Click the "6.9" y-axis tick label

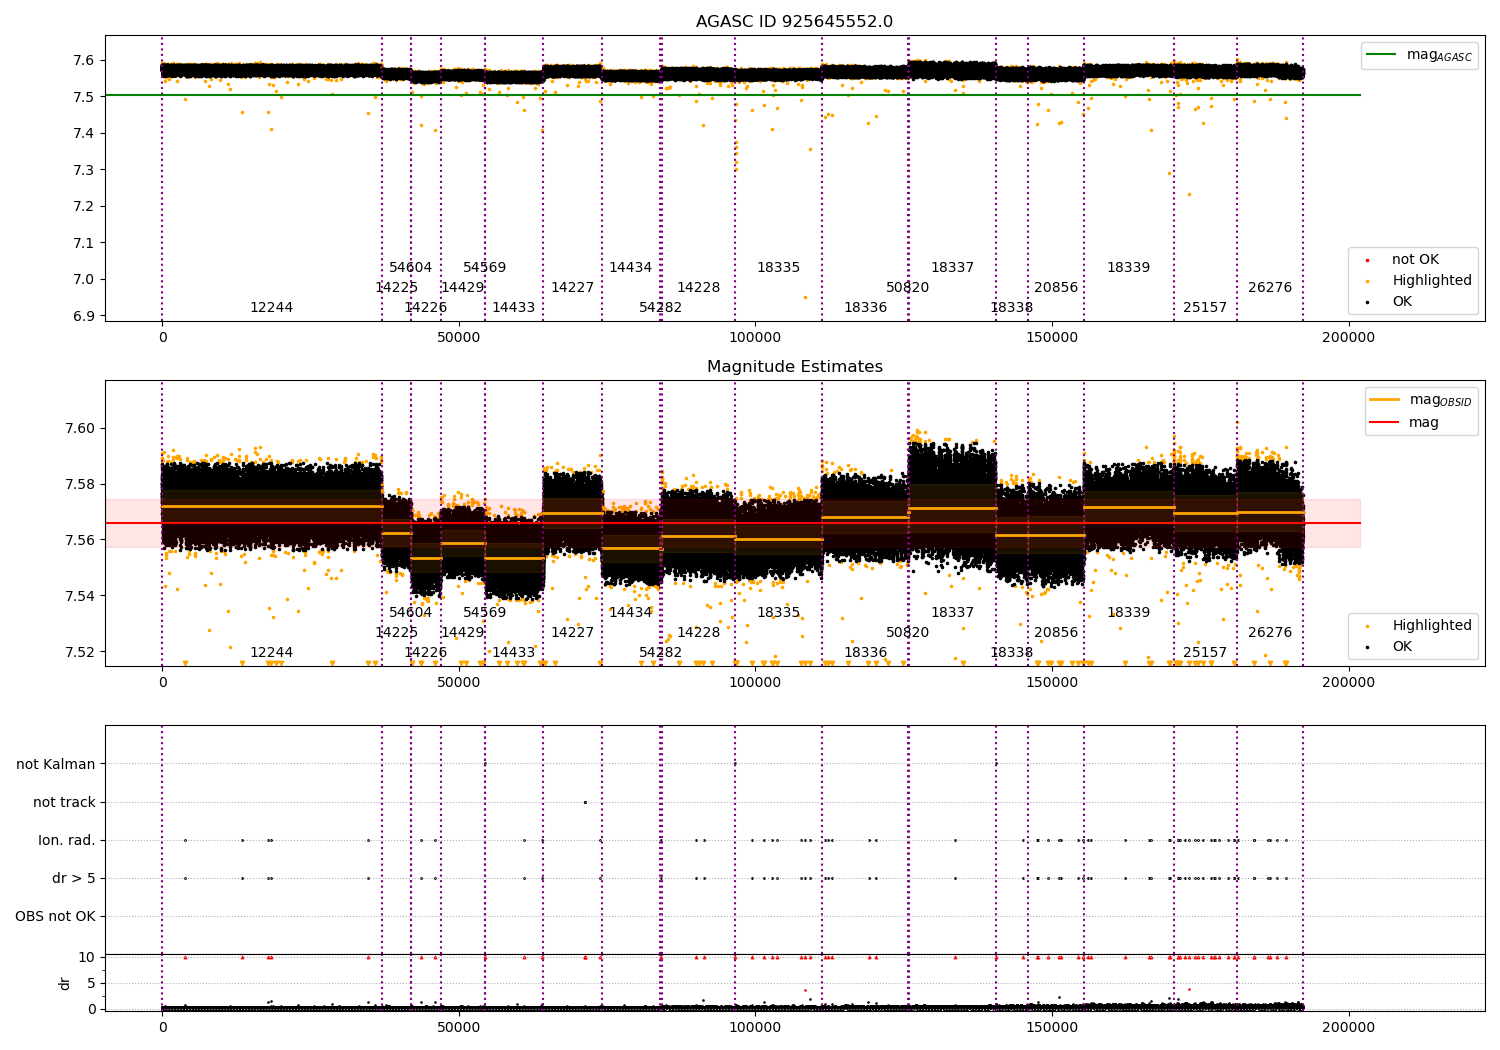85,316
